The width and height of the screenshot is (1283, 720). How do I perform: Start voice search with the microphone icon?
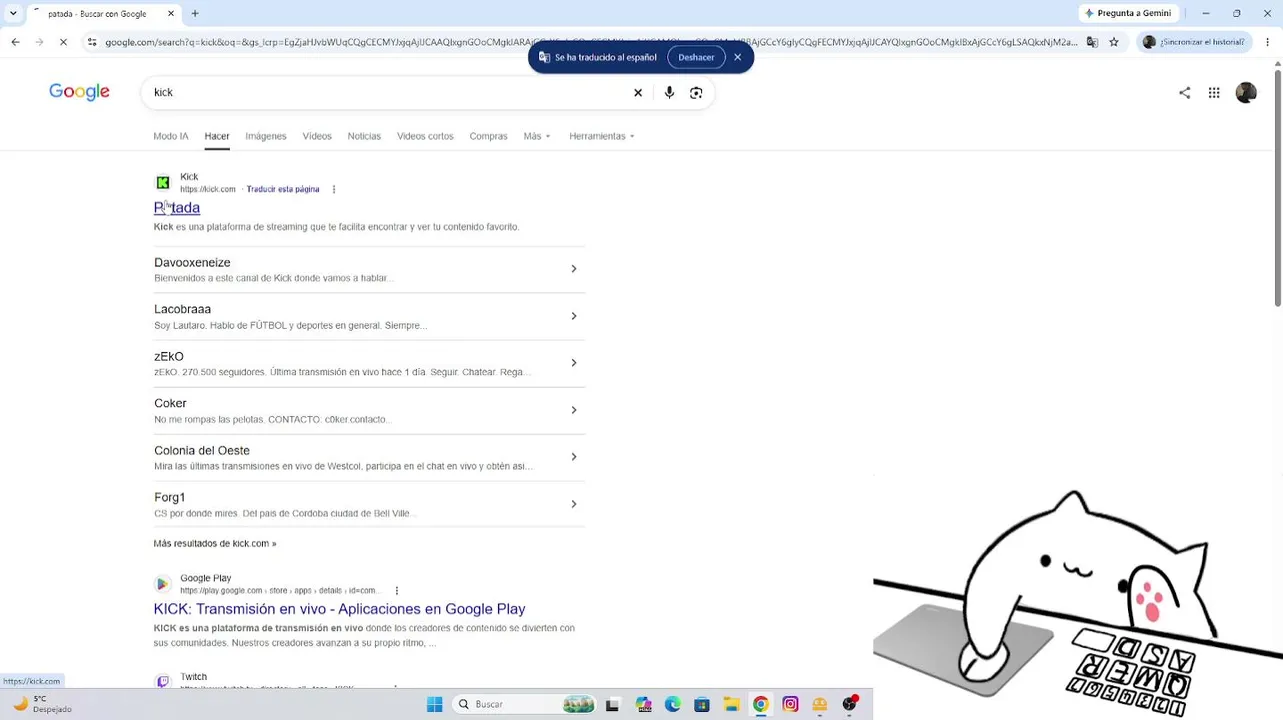pos(669,93)
